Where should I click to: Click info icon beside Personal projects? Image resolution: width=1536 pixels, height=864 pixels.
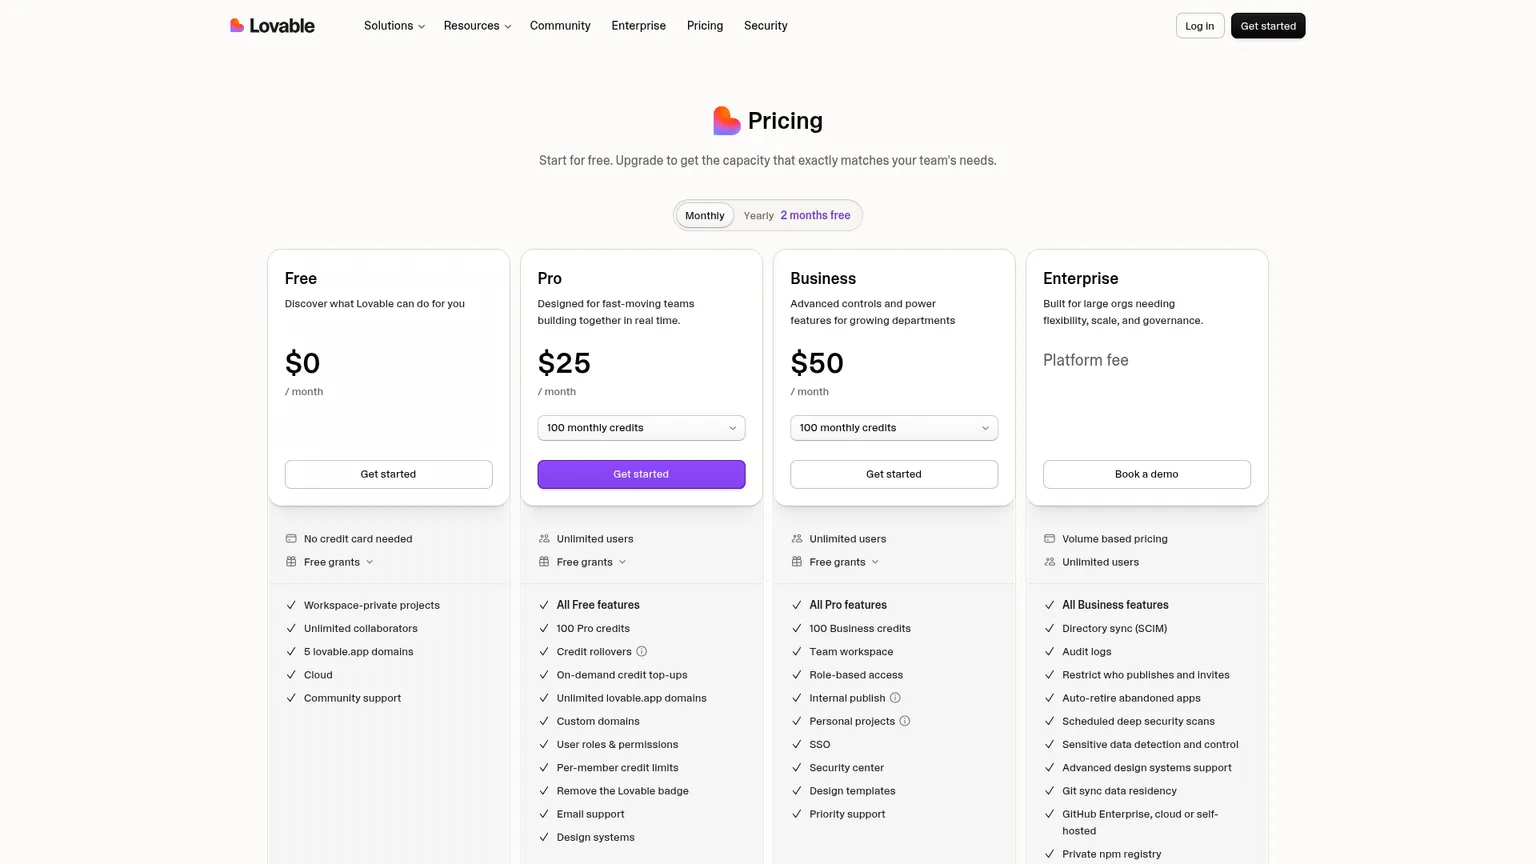click(905, 721)
